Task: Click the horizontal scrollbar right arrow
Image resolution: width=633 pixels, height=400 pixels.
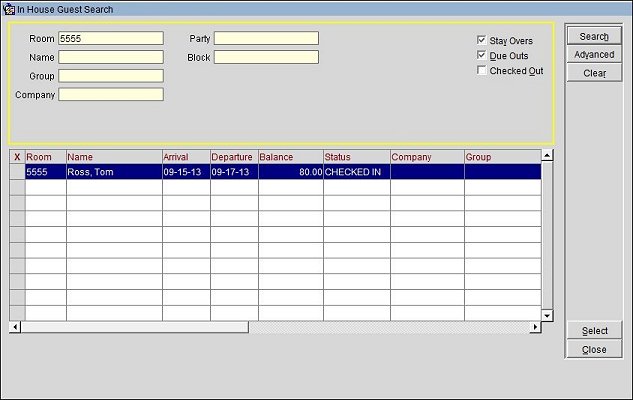Action: coord(536,327)
